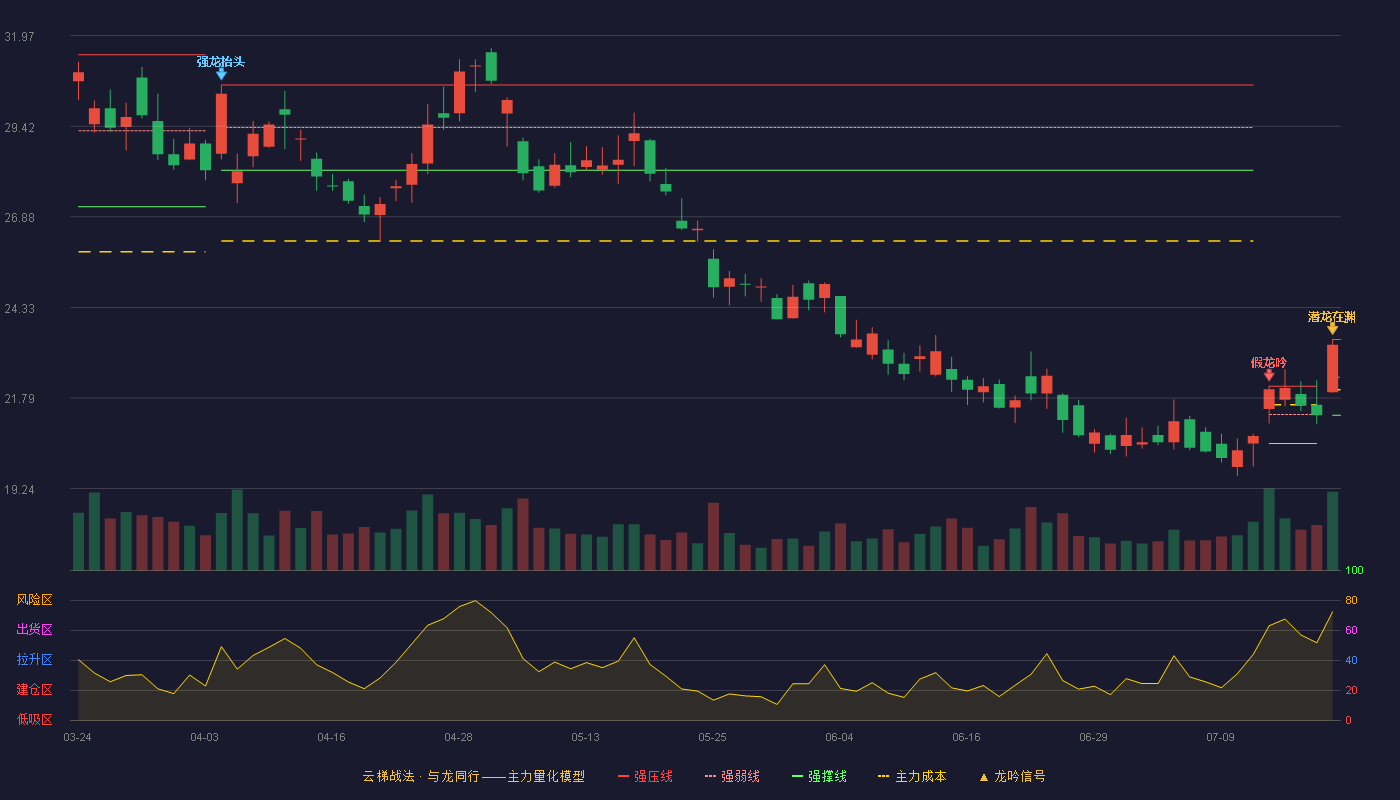Click the 出货区 zone label

(x=34, y=630)
